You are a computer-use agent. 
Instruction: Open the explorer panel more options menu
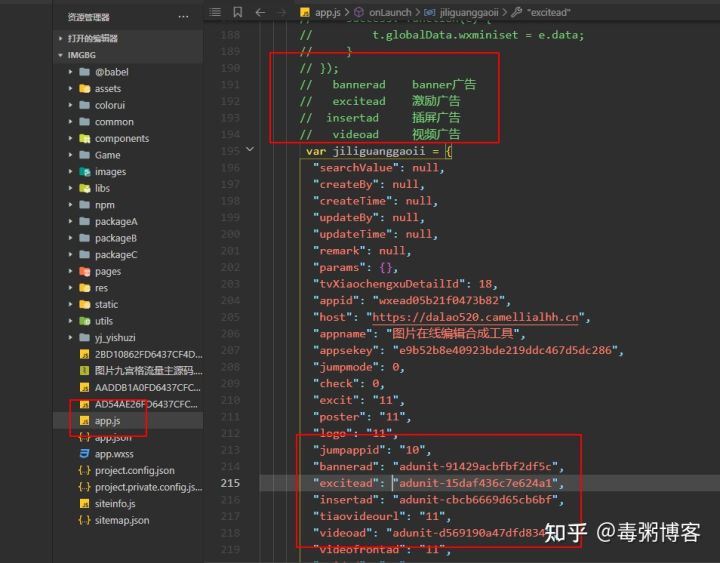(x=183, y=17)
